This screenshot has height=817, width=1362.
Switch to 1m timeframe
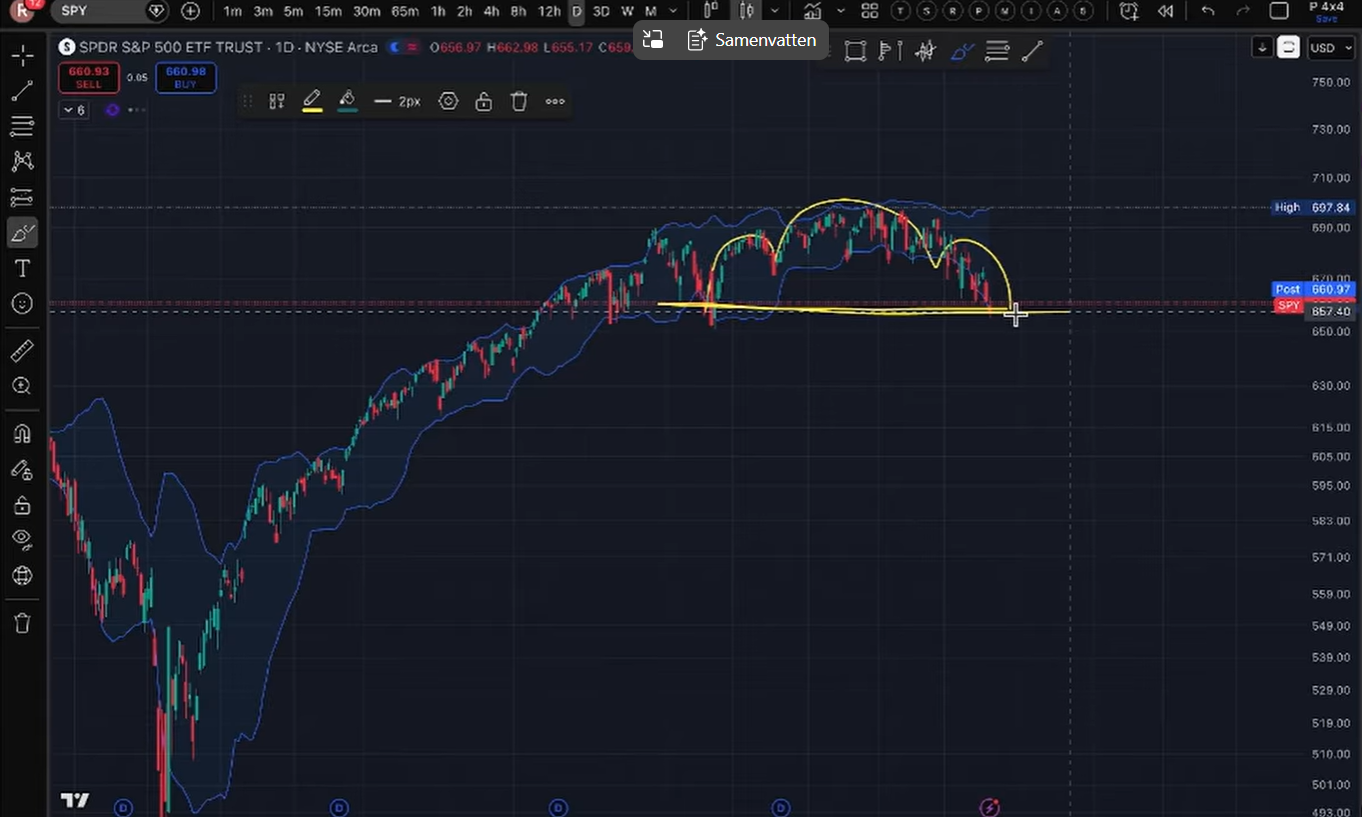[x=232, y=11]
